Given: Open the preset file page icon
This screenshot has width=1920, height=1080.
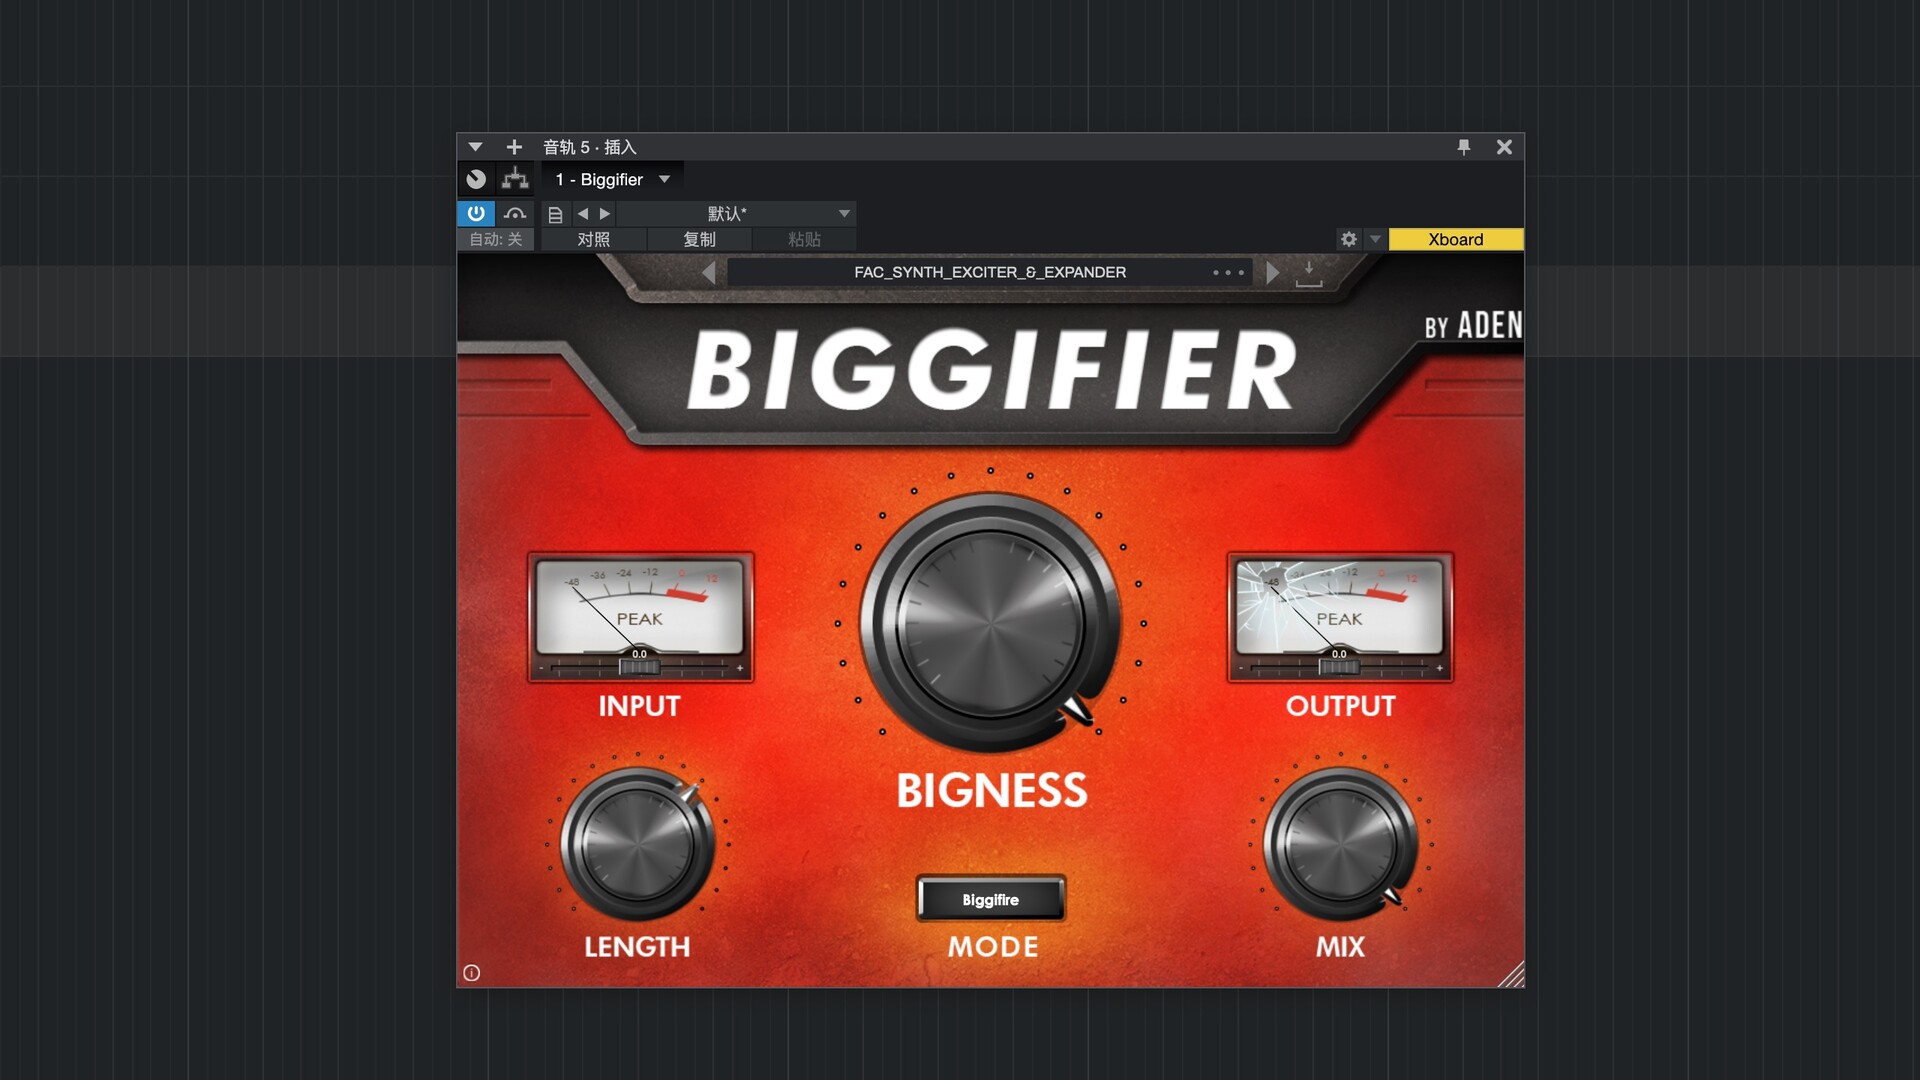Looking at the screenshot, I should pyautogui.click(x=555, y=214).
